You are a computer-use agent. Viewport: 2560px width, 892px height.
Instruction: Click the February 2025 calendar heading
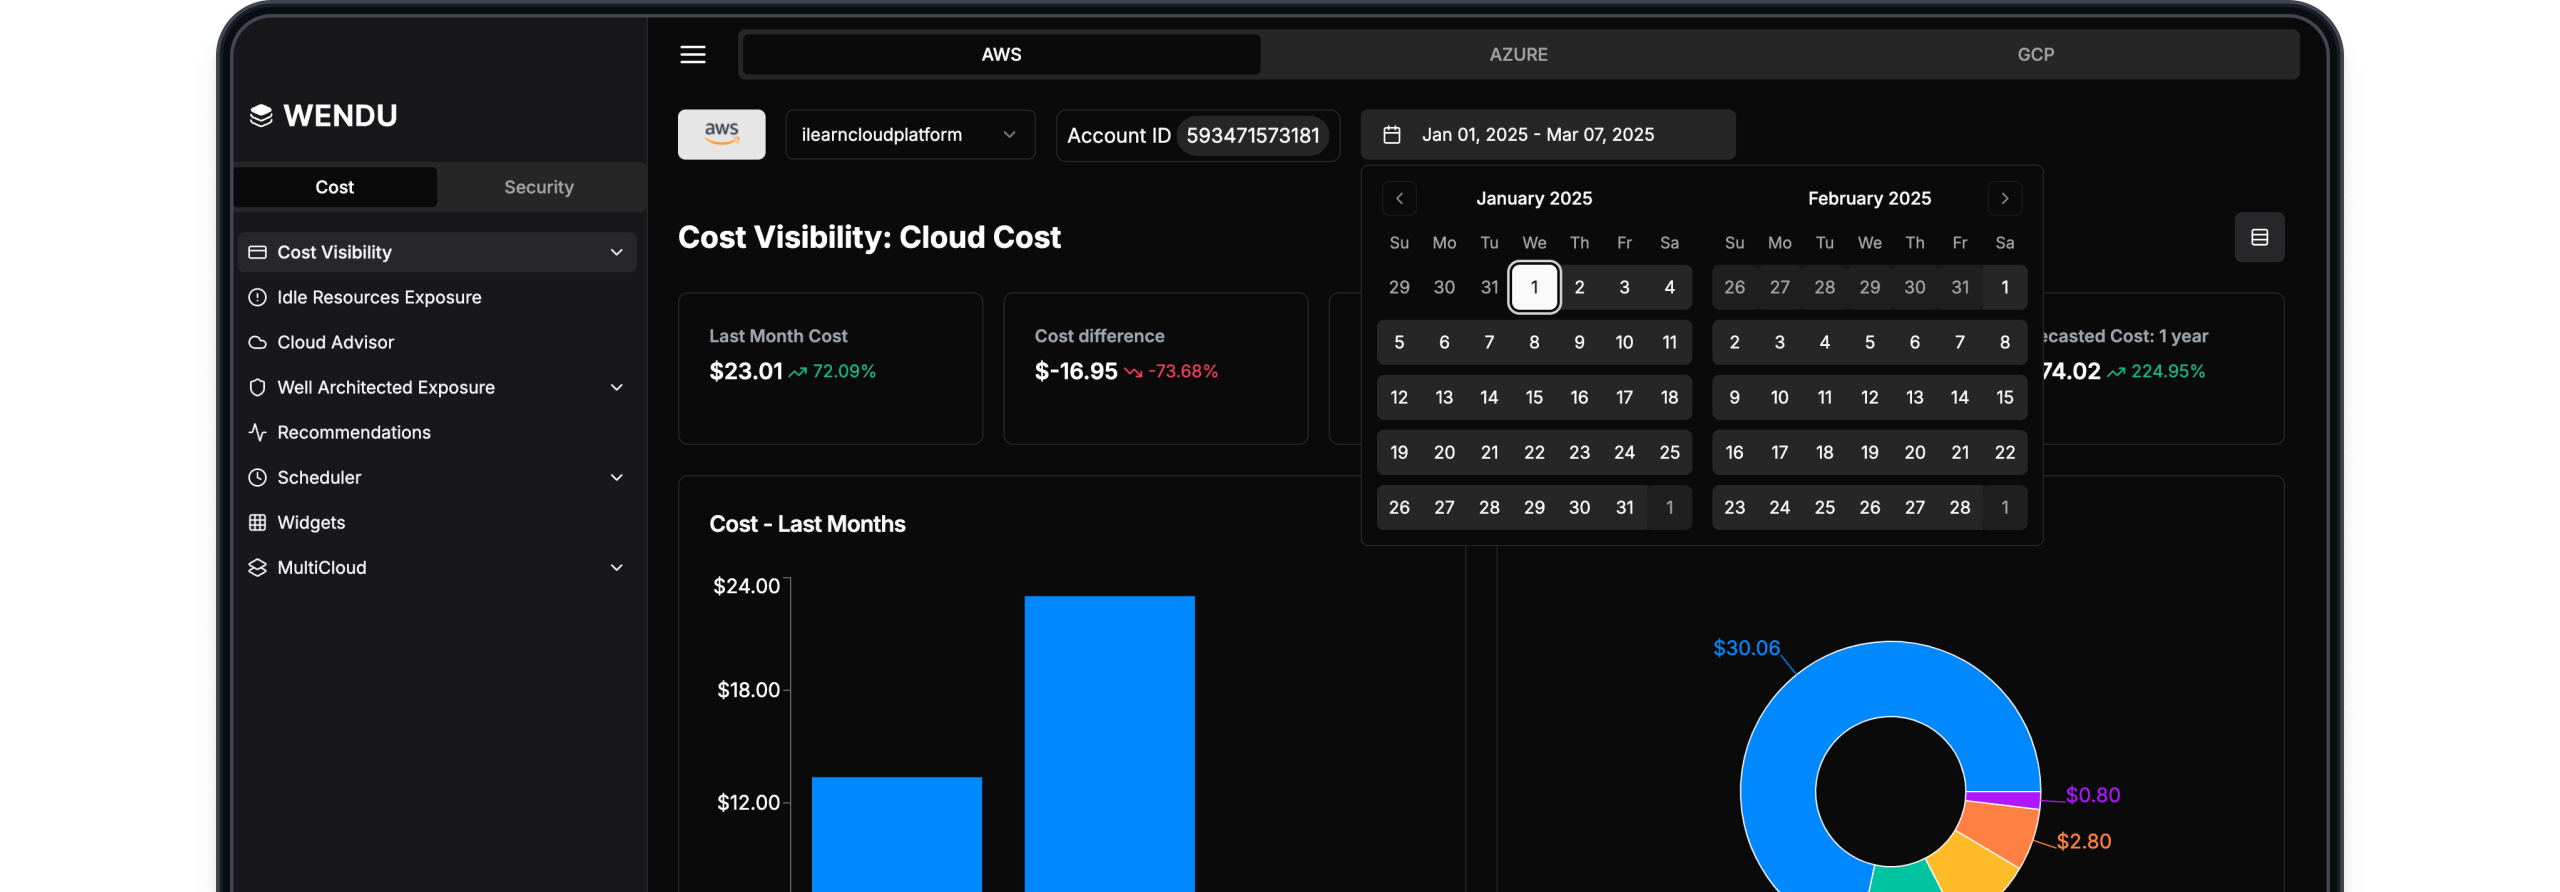[x=1869, y=198]
